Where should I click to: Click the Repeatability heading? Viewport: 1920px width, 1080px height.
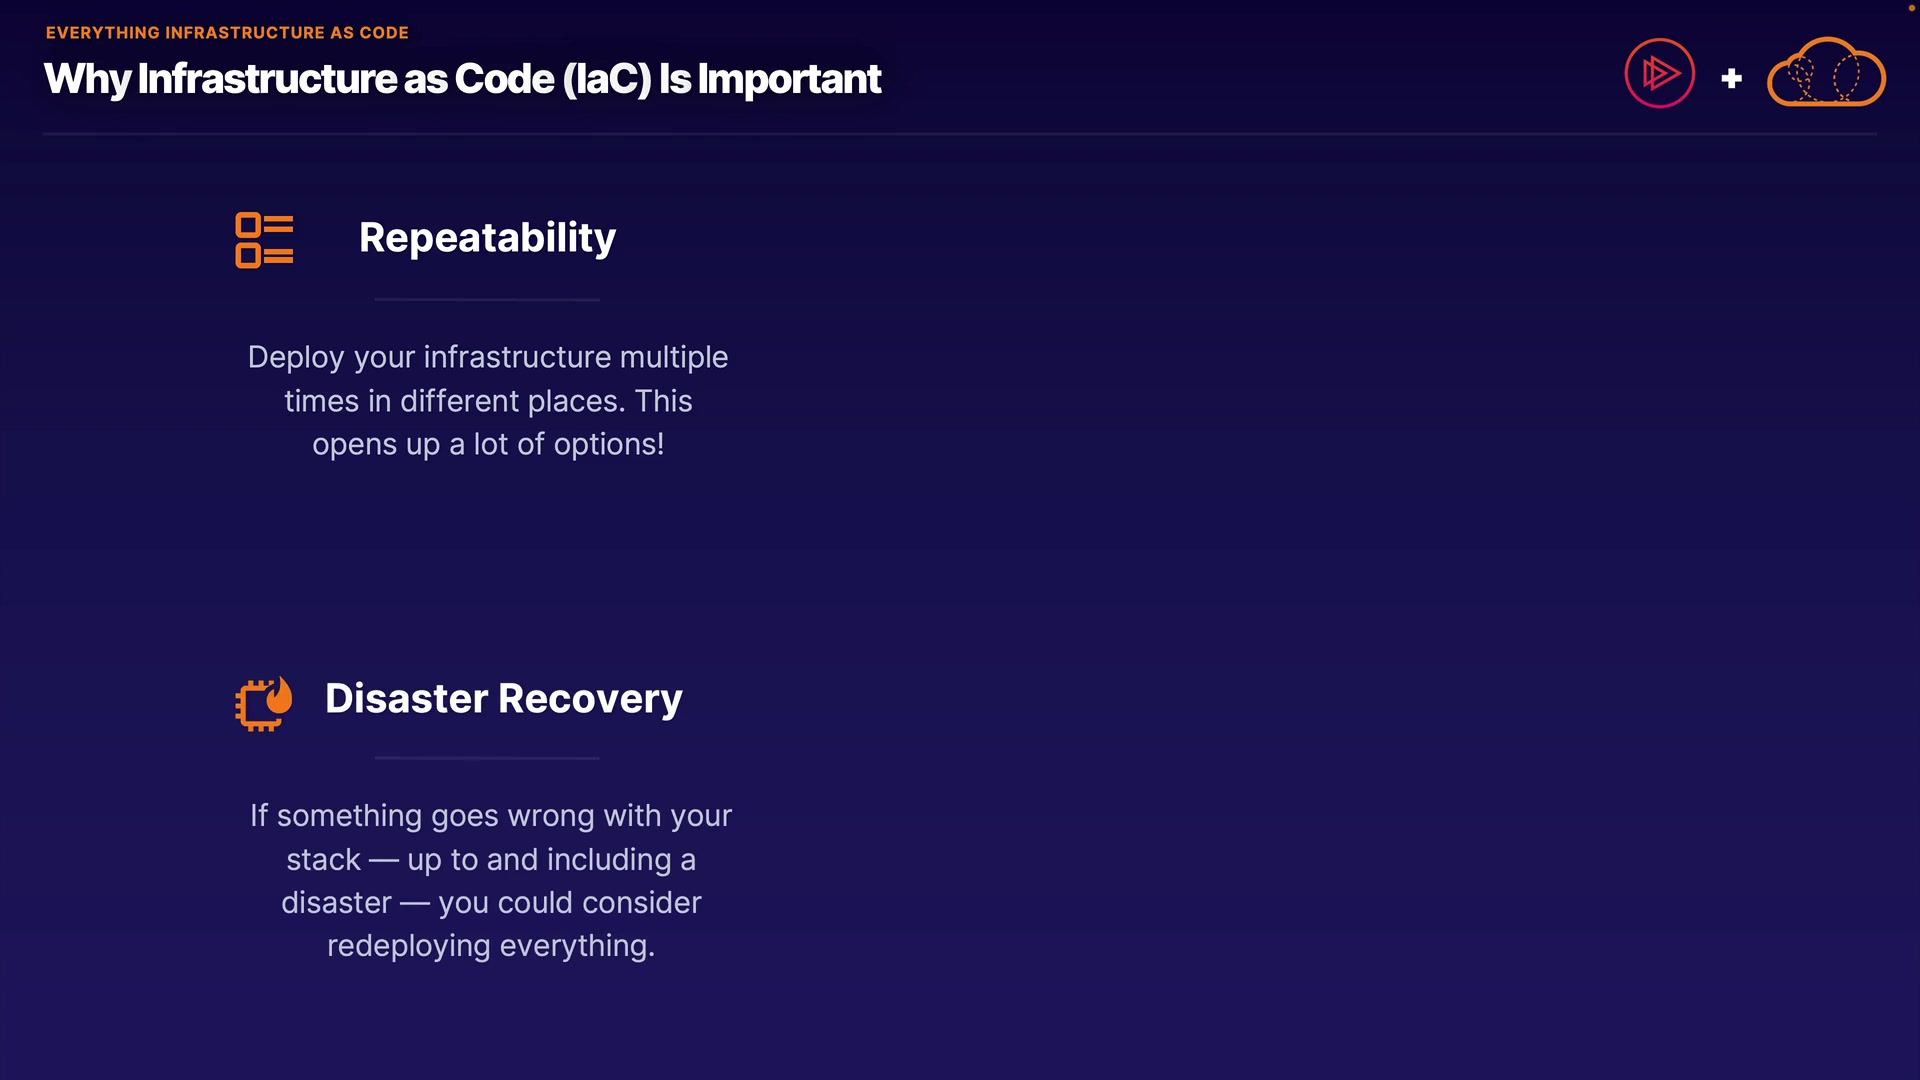[x=487, y=238]
